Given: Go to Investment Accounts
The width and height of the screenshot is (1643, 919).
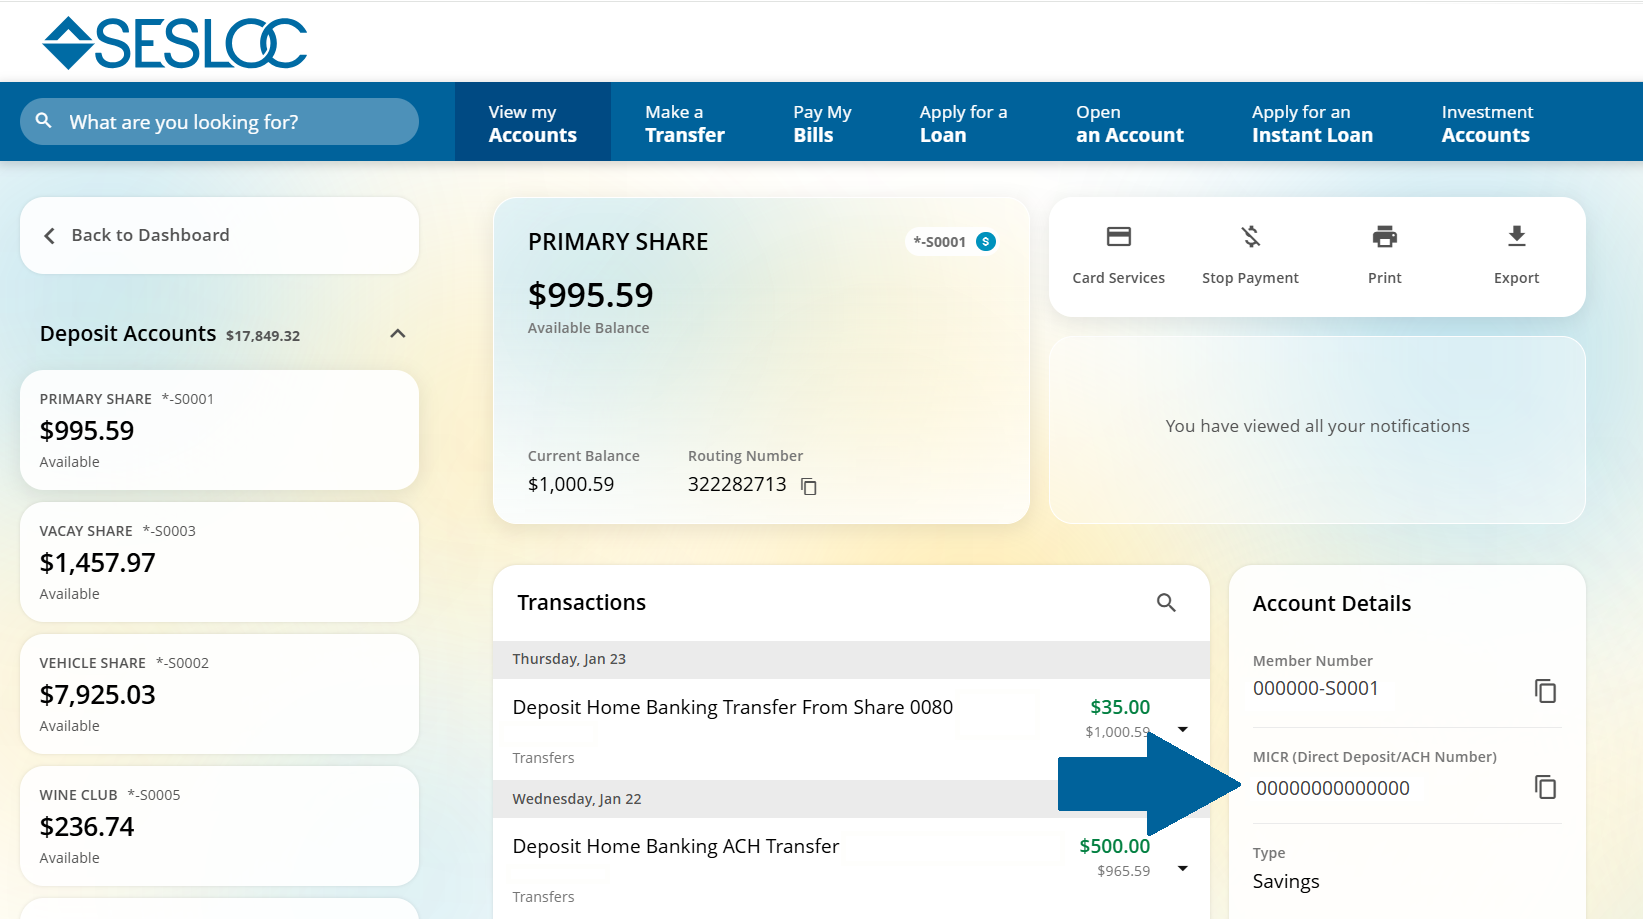Looking at the screenshot, I should (1487, 121).
